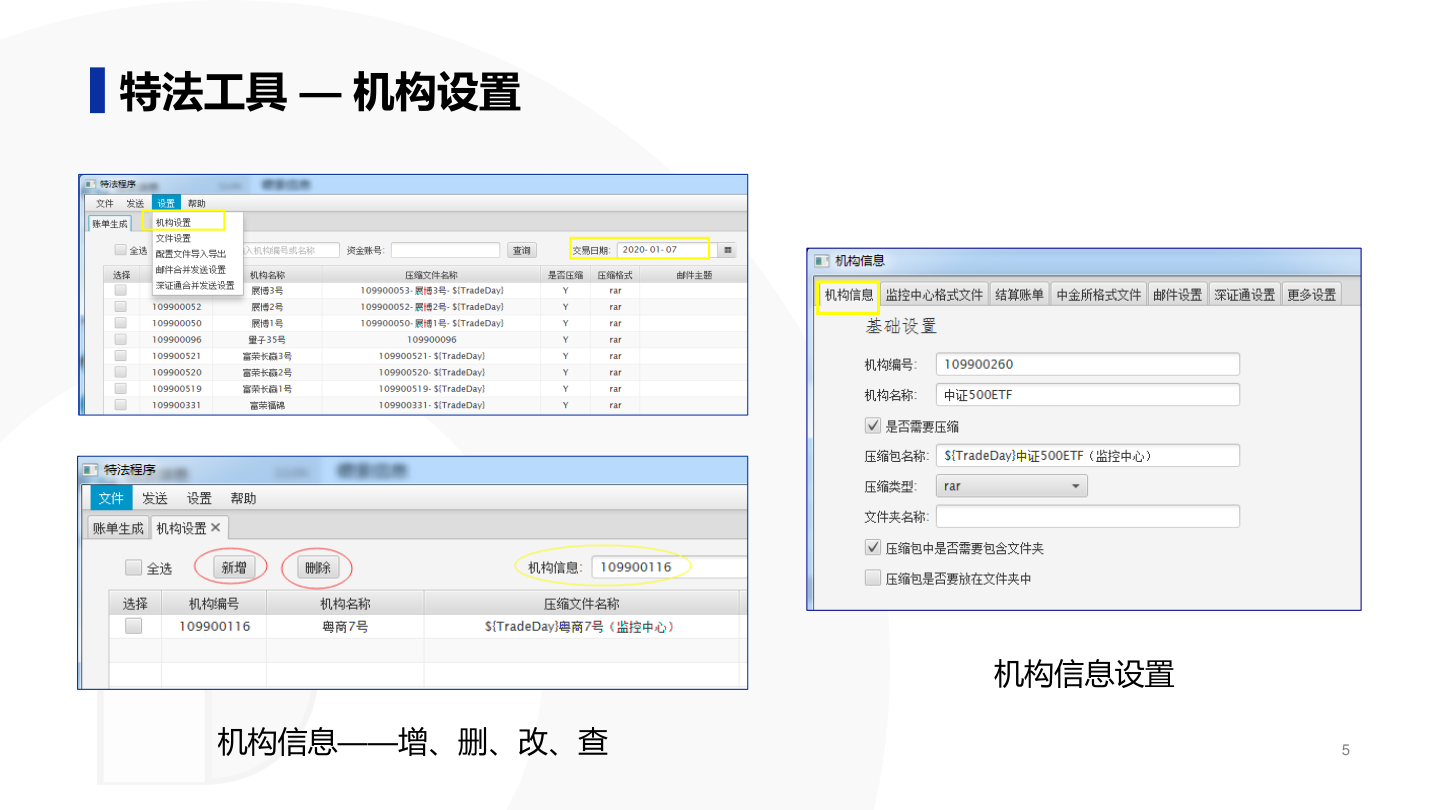1440x810 pixels.
Task: Show the 更多设置 tab
Action: pyautogui.click(x=1311, y=295)
